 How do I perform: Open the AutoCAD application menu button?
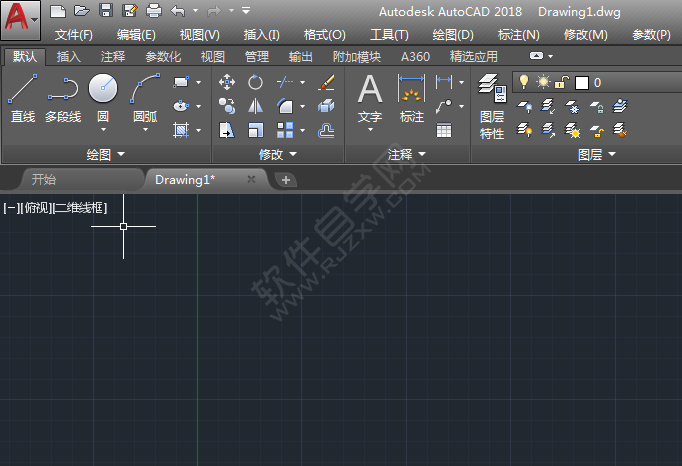click(x=21, y=20)
